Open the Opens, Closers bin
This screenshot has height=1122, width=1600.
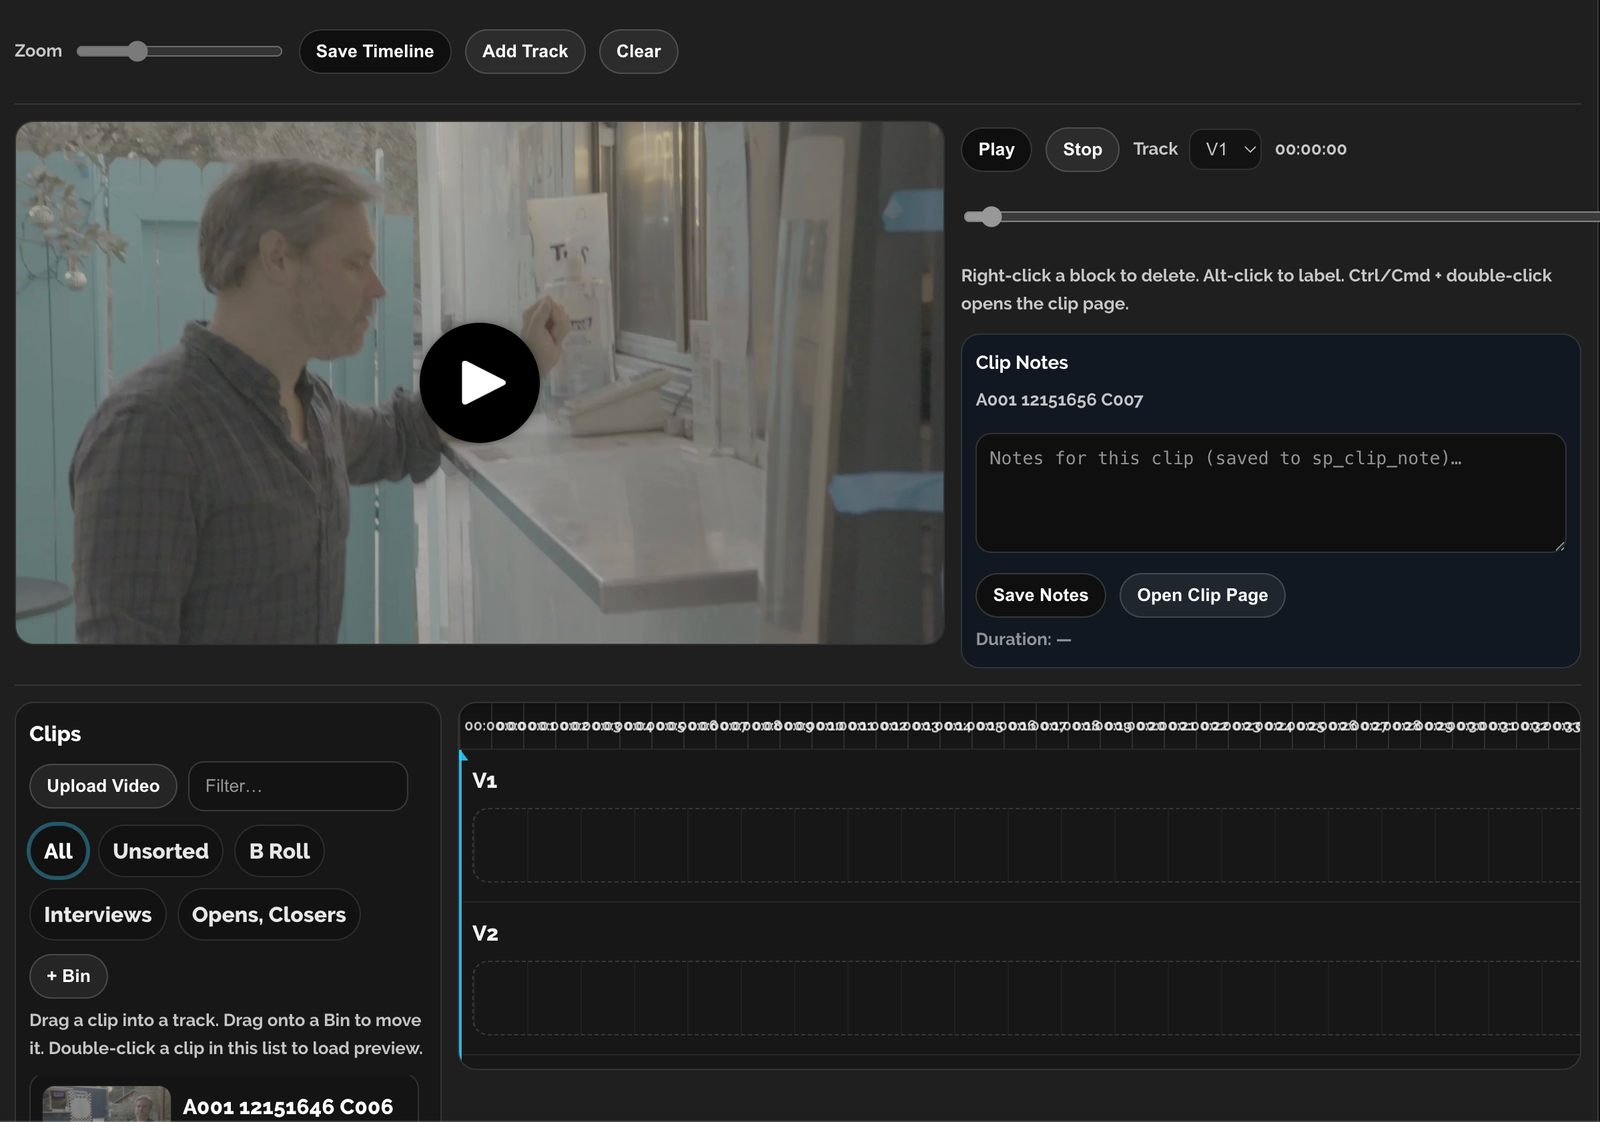tap(268, 915)
